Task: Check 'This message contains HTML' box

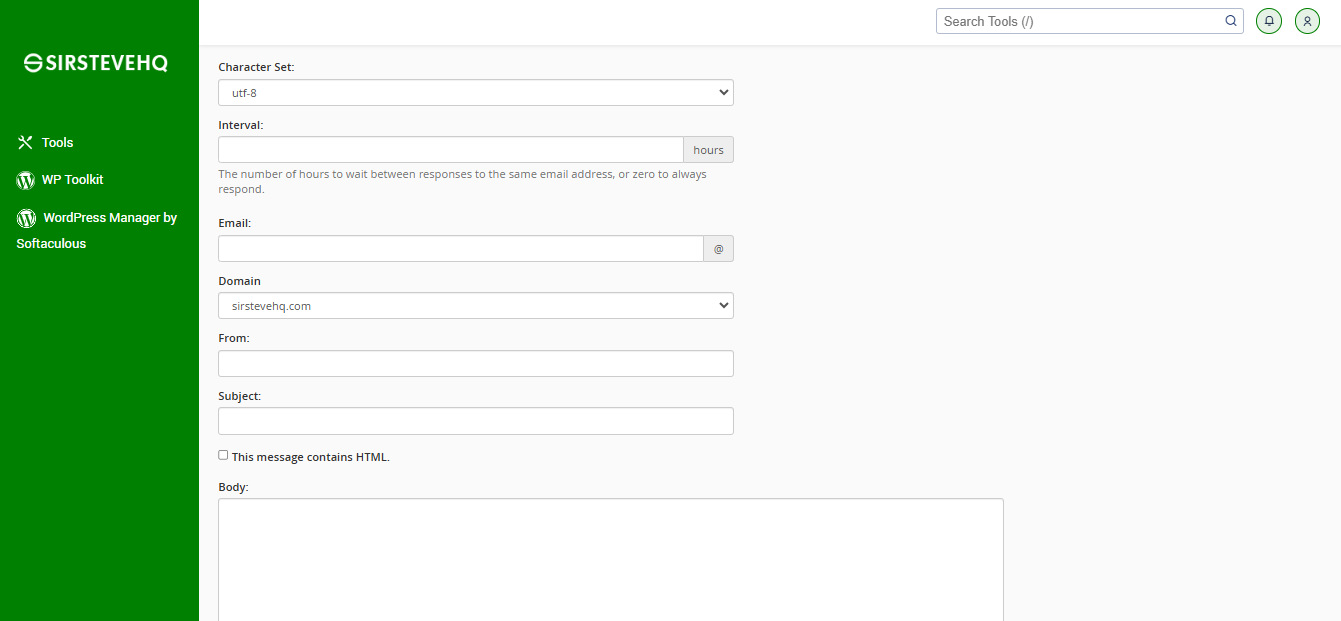Action: pos(224,455)
